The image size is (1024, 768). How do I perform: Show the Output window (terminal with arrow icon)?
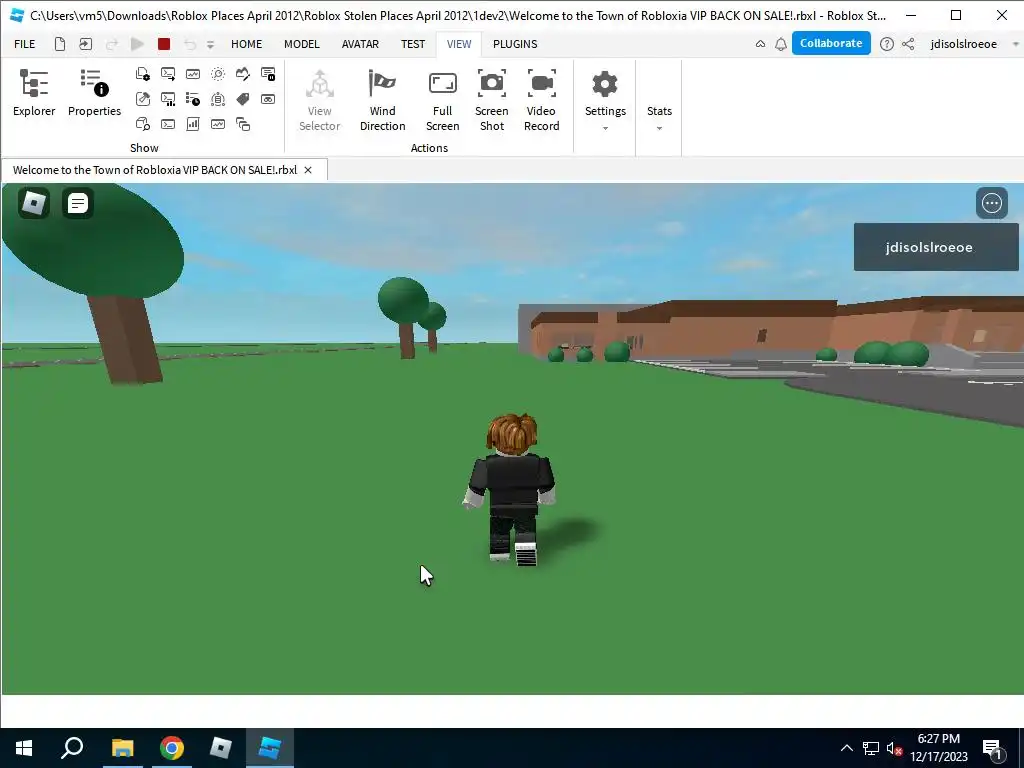click(168, 74)
